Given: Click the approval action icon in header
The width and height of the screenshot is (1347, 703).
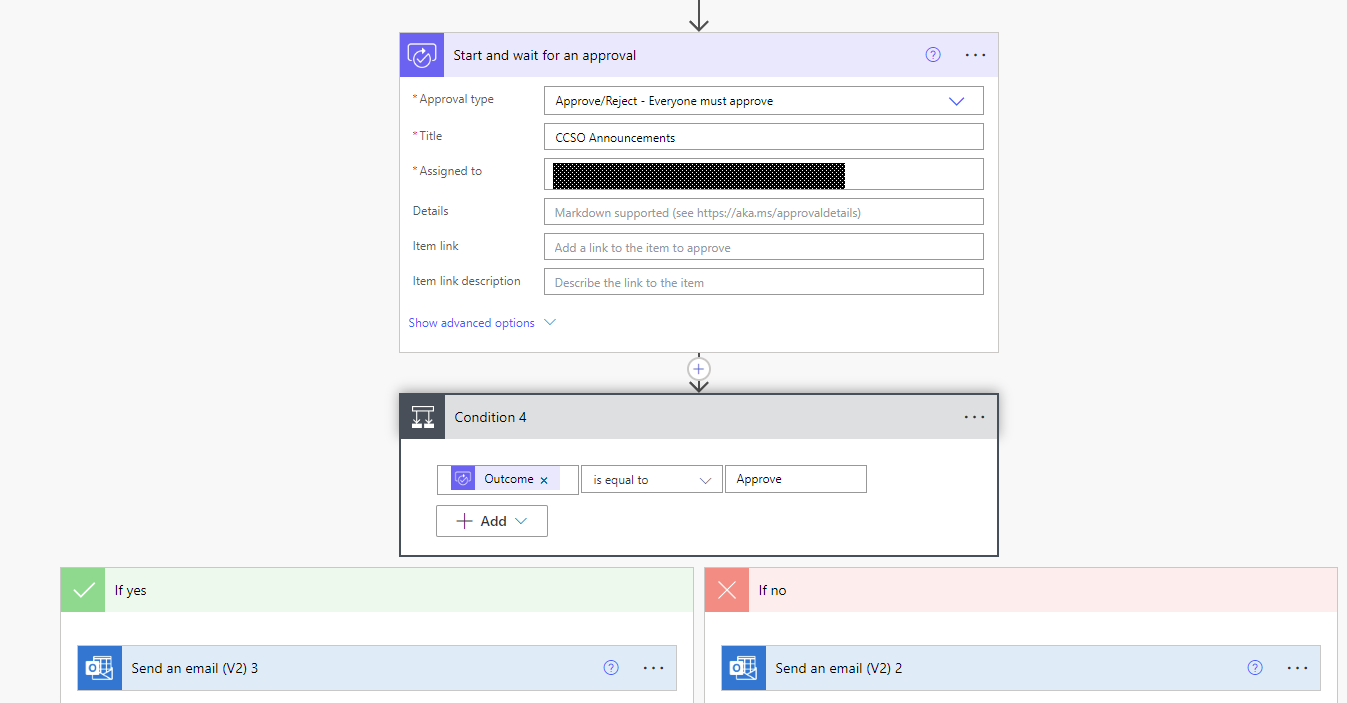Looking at the screenshot, I should point(422,55).
